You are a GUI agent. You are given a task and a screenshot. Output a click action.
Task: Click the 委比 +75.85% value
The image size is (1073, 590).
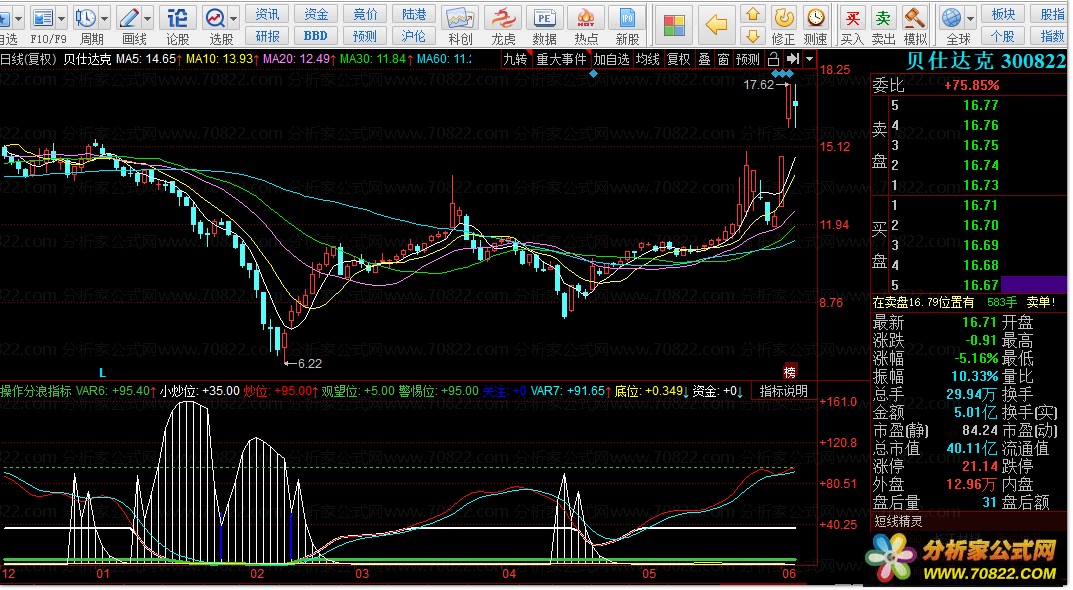point(971,86)
